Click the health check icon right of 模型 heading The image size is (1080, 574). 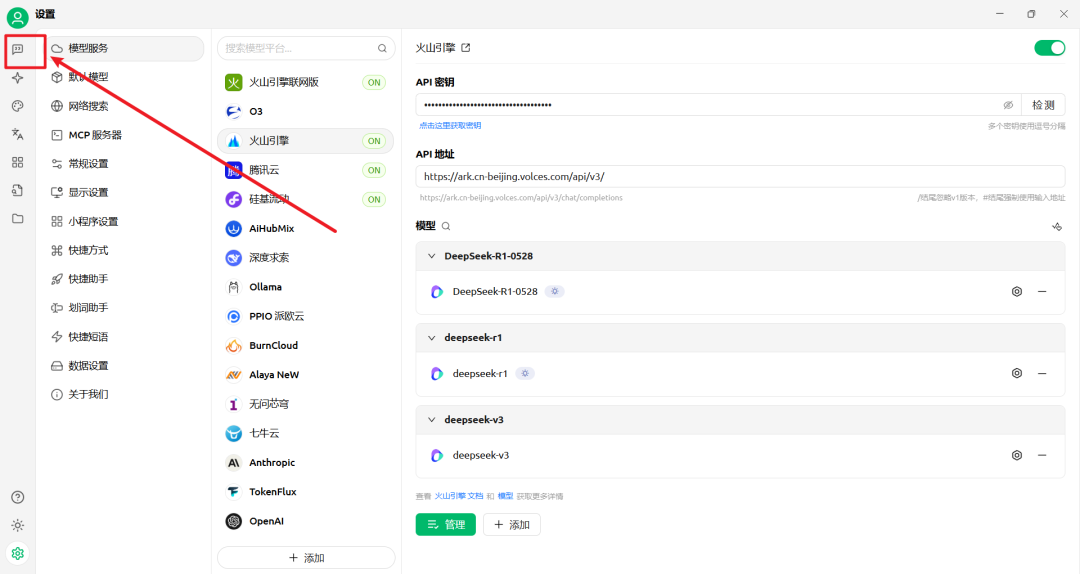(1057, 227)
